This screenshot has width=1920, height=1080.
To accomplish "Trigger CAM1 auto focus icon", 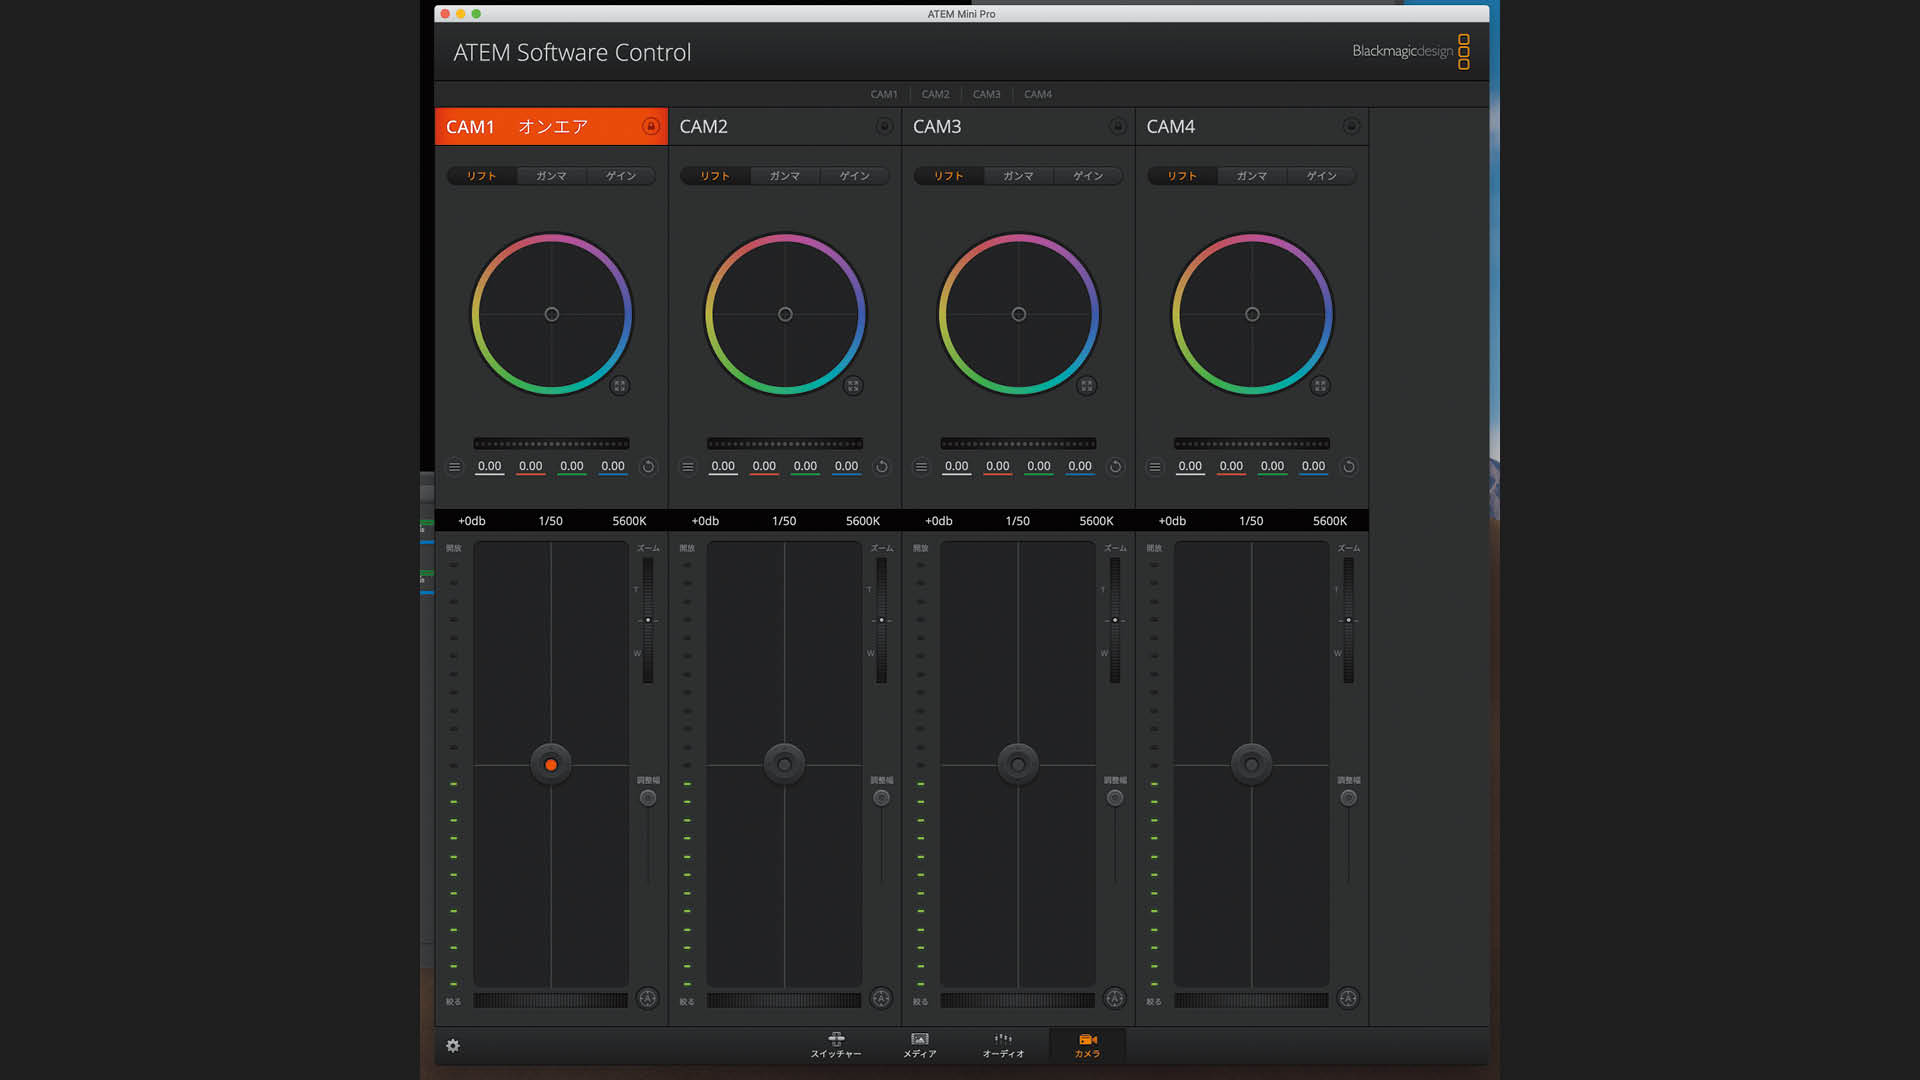I will pyautogui.click(x=648, y=998).
